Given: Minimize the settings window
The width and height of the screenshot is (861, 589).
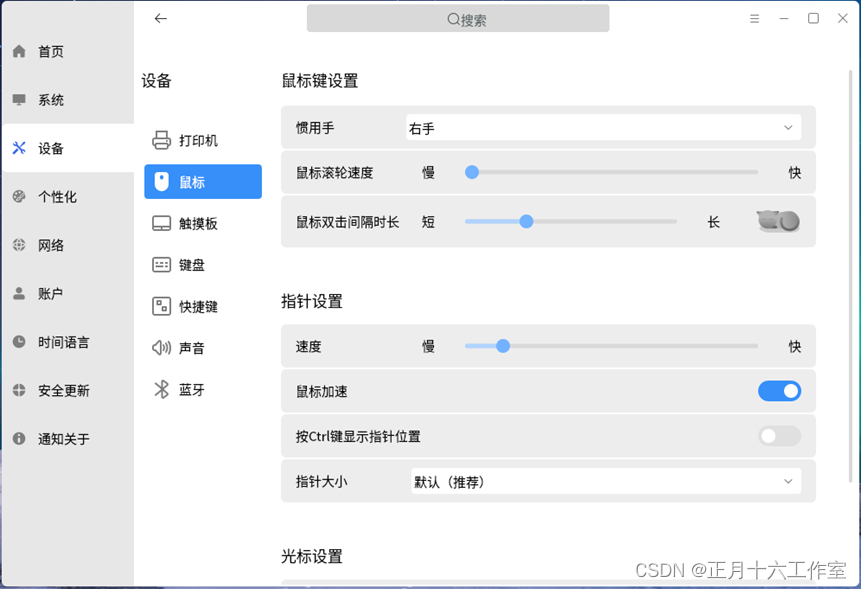Looking at the screenshot, I should 784,19.
